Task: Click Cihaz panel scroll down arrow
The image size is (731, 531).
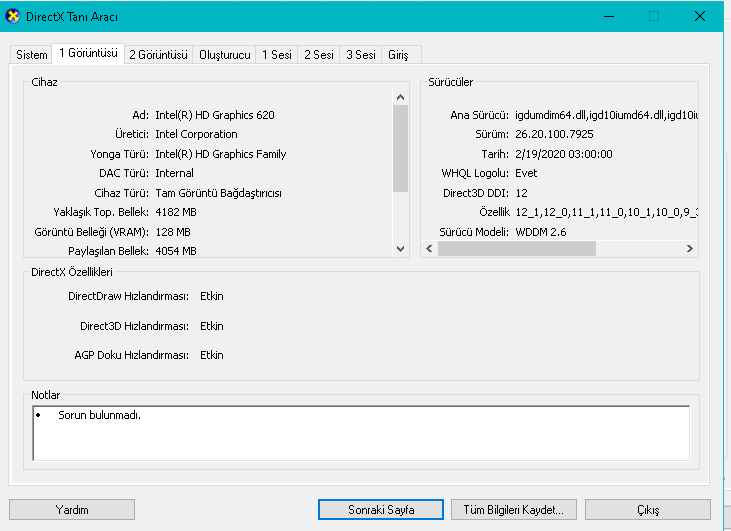Action: coord(400,248)
